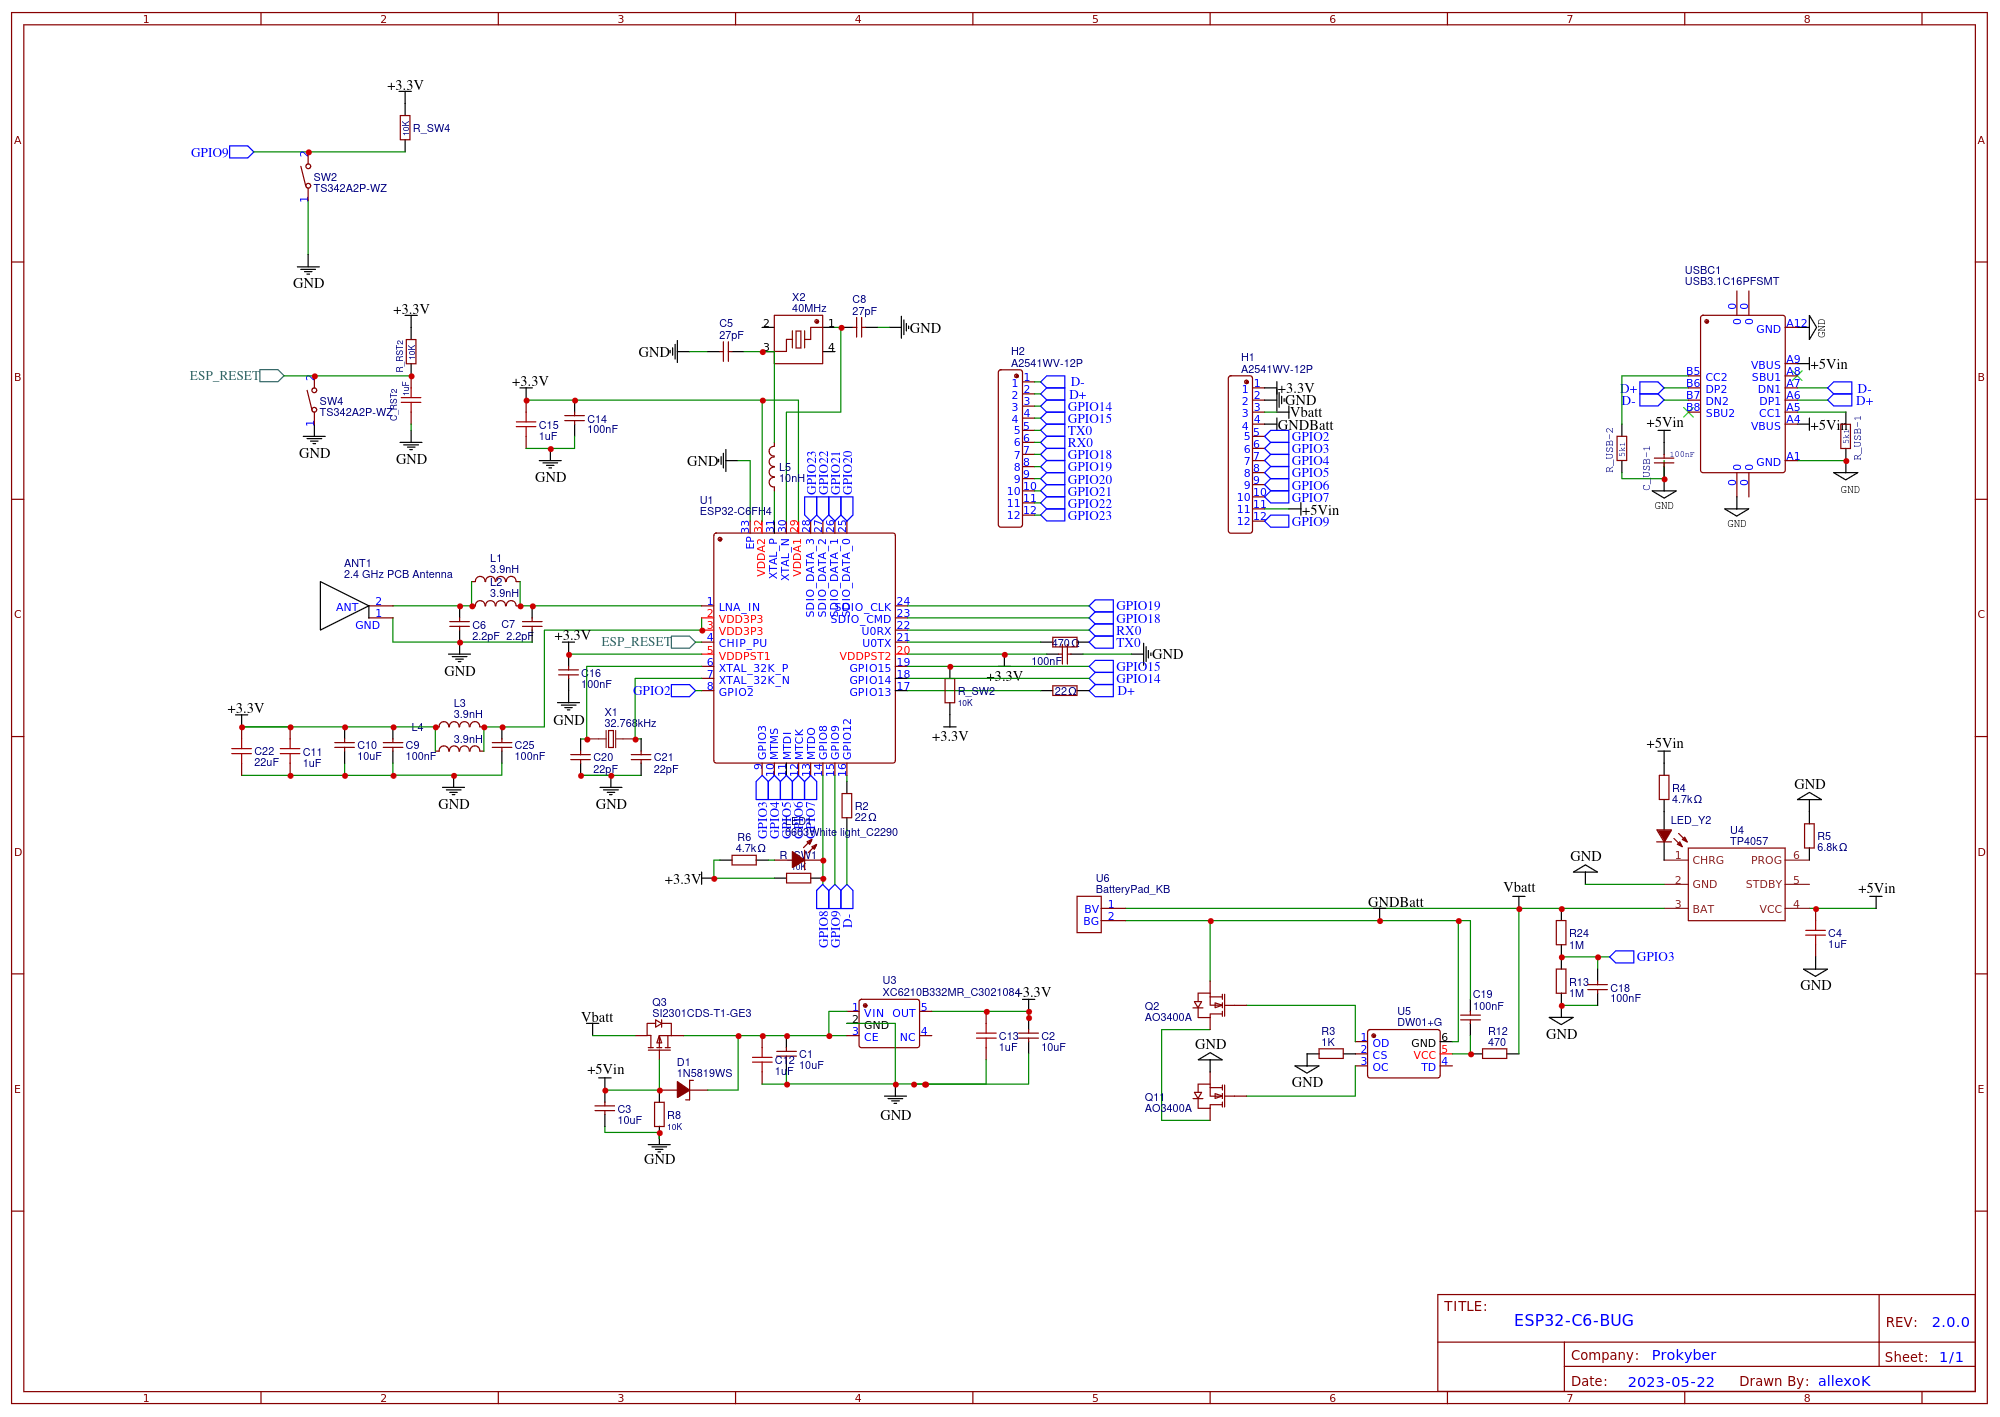Click the C5 27pF capacitor symbol
Viewport: 2000px width, 1417px height.
coord(725,352)
